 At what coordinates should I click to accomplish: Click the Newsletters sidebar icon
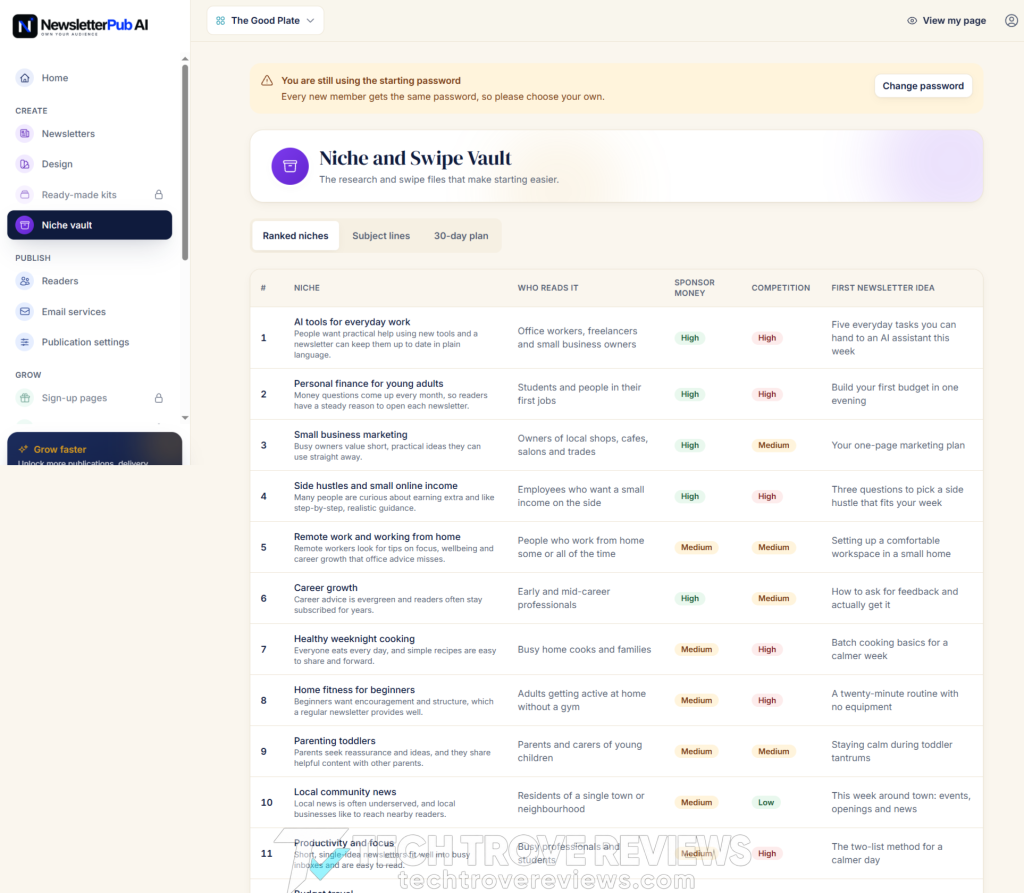(x=25, y=133)
